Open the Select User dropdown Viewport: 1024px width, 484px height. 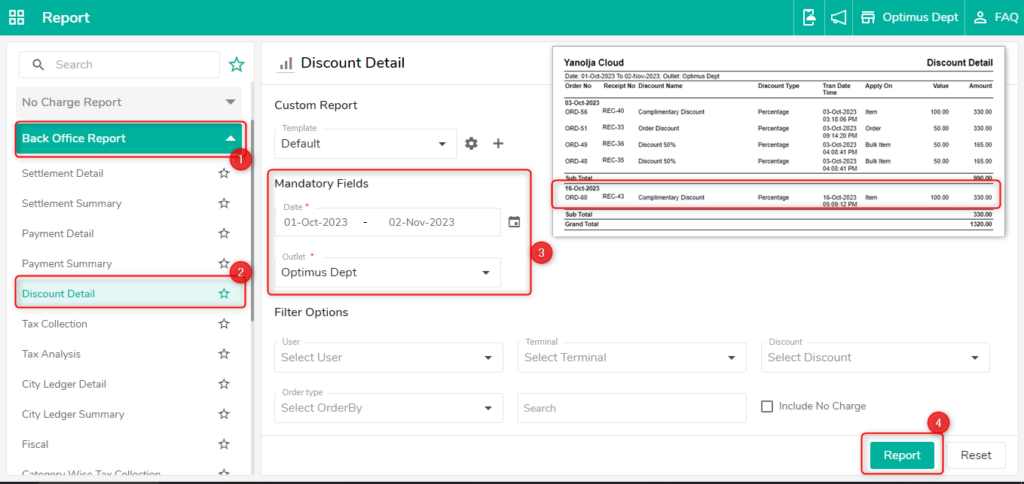click(389, 357)
